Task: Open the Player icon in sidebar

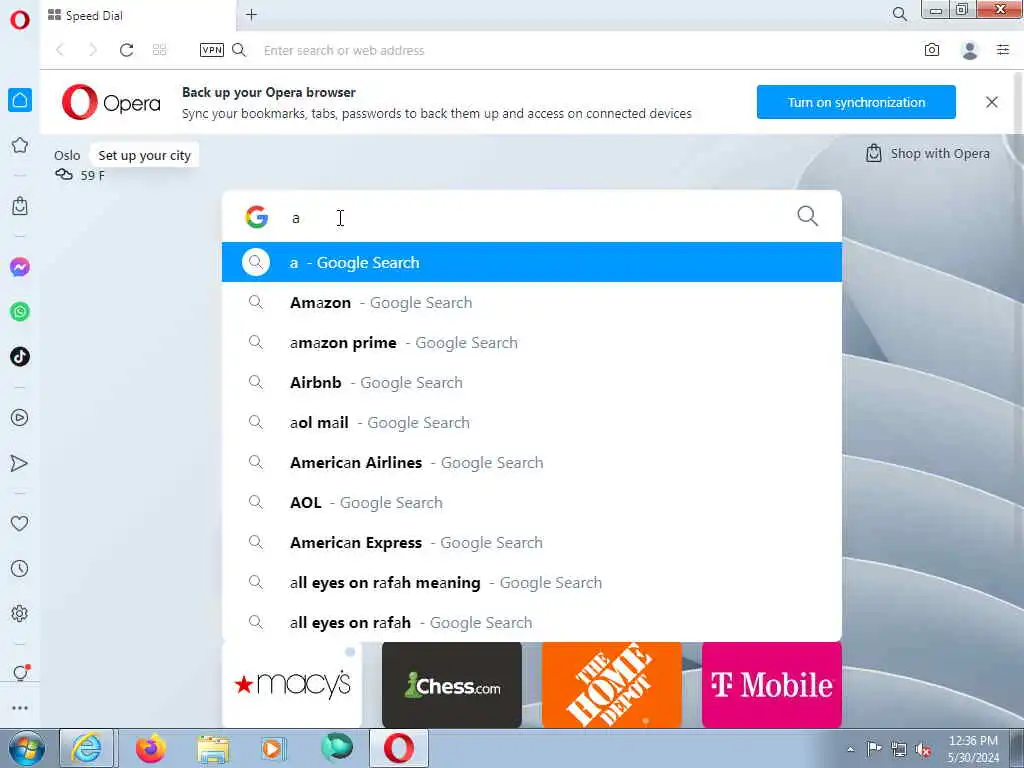Action: click(x=20, y=417)
